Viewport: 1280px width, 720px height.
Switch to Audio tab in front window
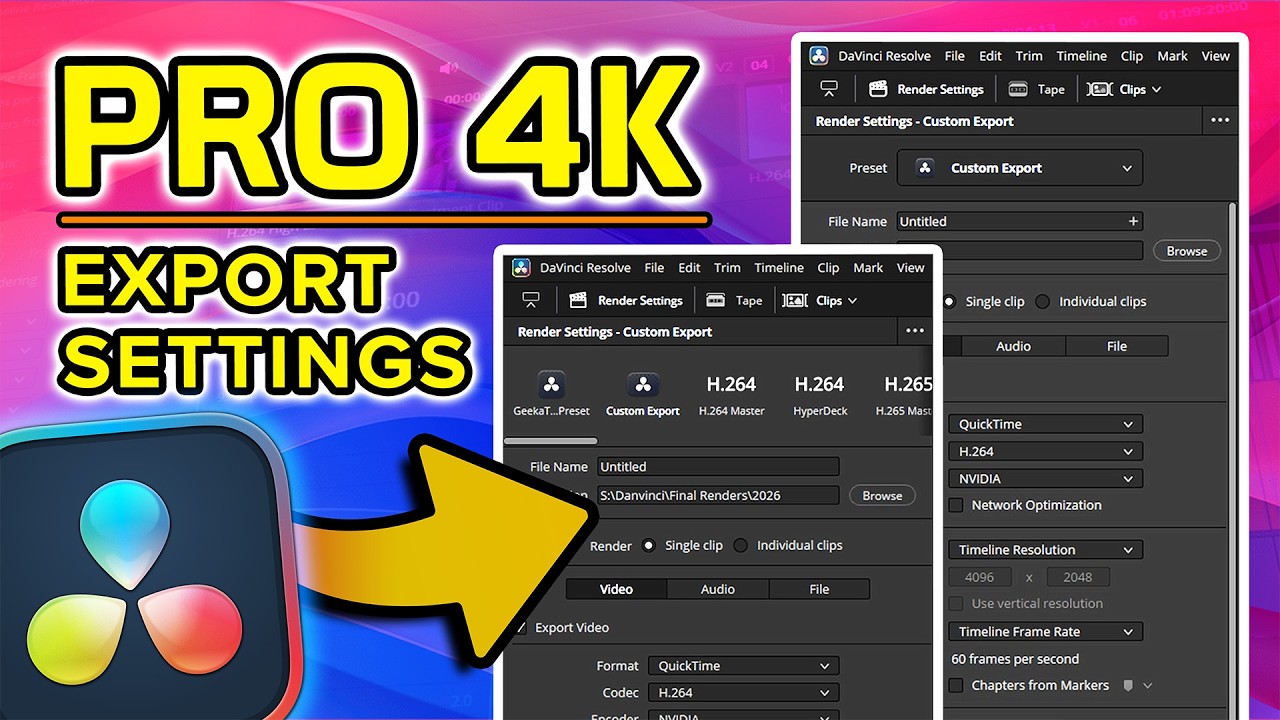(x=718, y=589)
